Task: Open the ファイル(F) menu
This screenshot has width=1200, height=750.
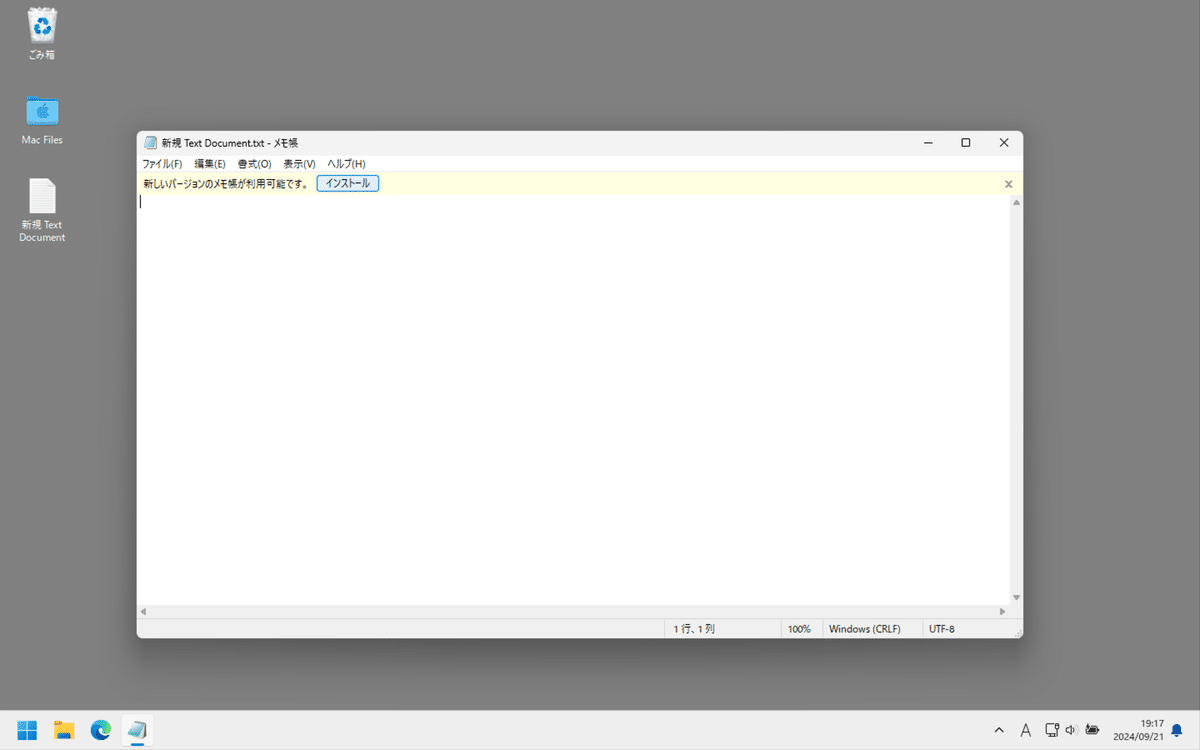Action: 161,163
